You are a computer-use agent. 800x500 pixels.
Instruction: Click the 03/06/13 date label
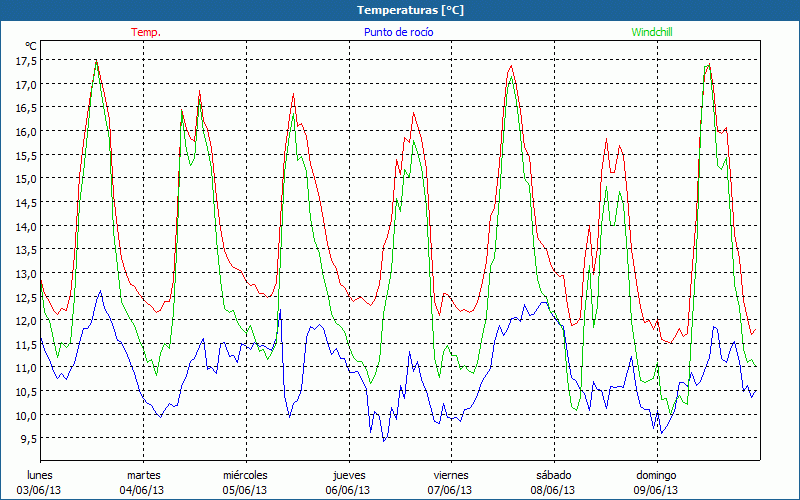coord(40,490)
